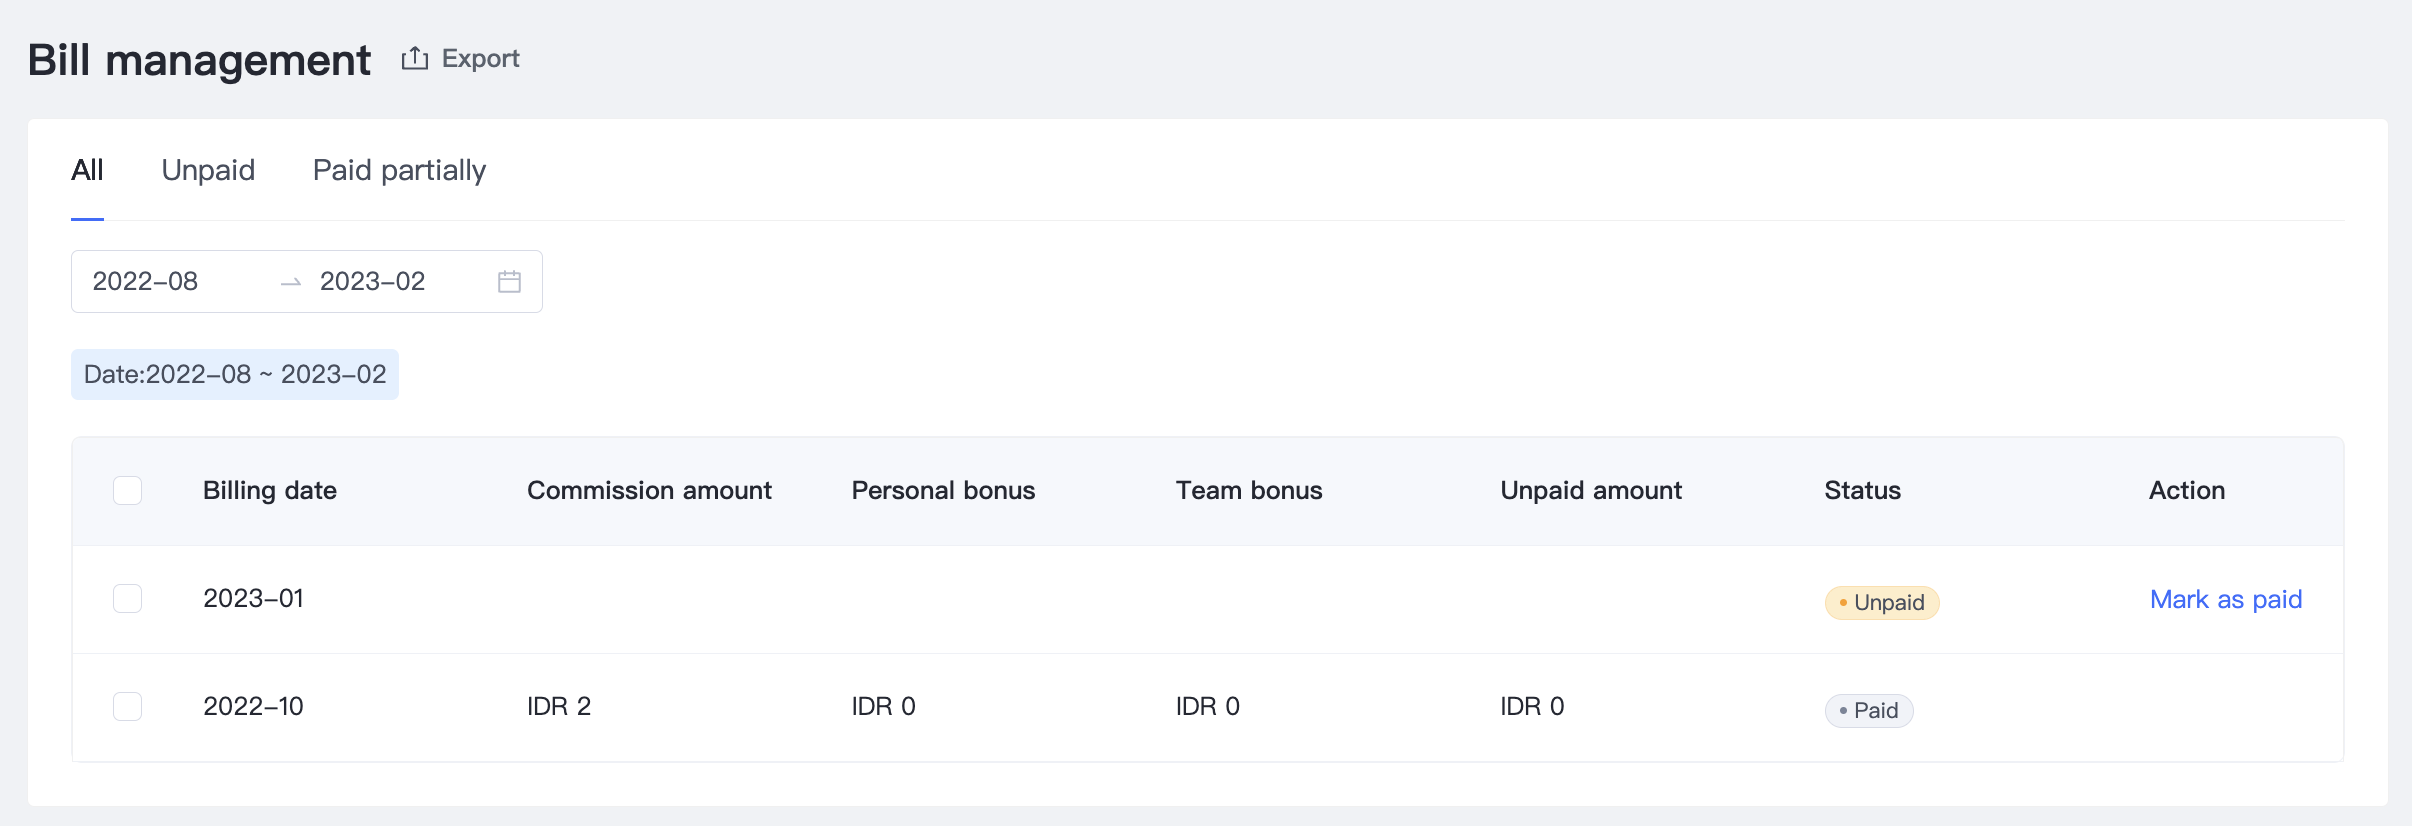Click the Unpaid status badge

[x=1882, y=603]
